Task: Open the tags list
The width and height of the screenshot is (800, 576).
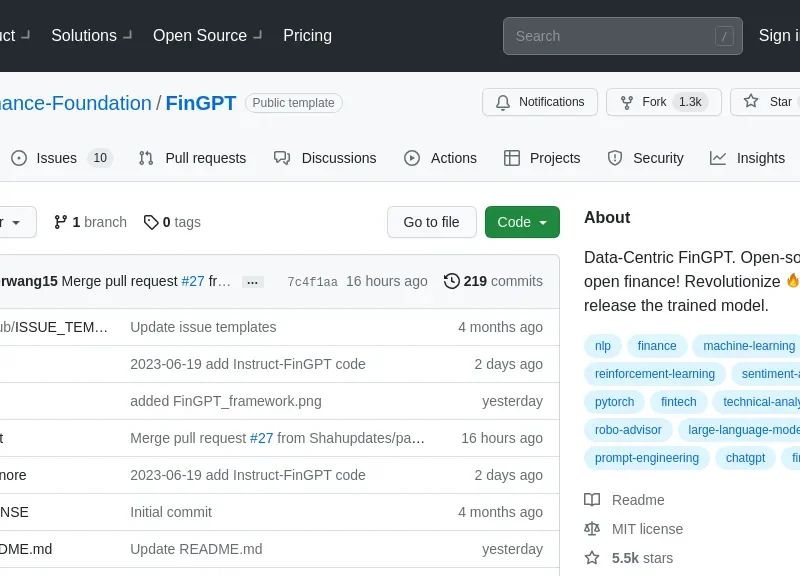Action: pyautogui.click(x=172, y=222)
